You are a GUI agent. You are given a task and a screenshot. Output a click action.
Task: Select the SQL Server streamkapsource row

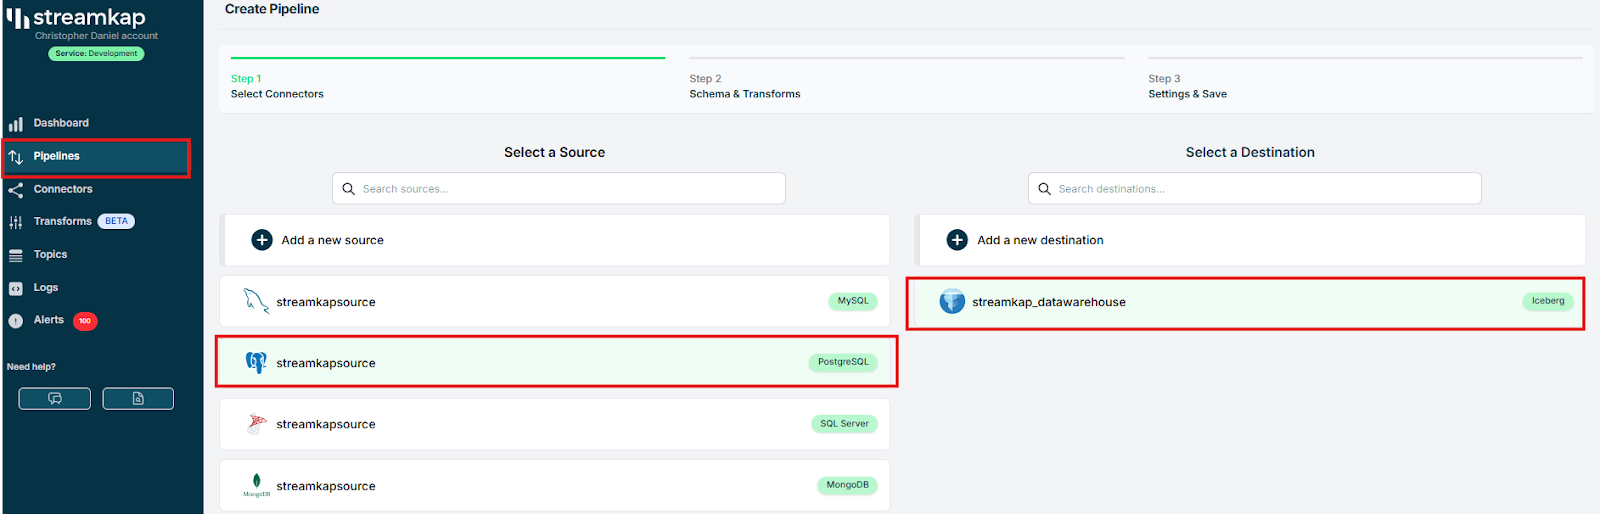(554, 424)
